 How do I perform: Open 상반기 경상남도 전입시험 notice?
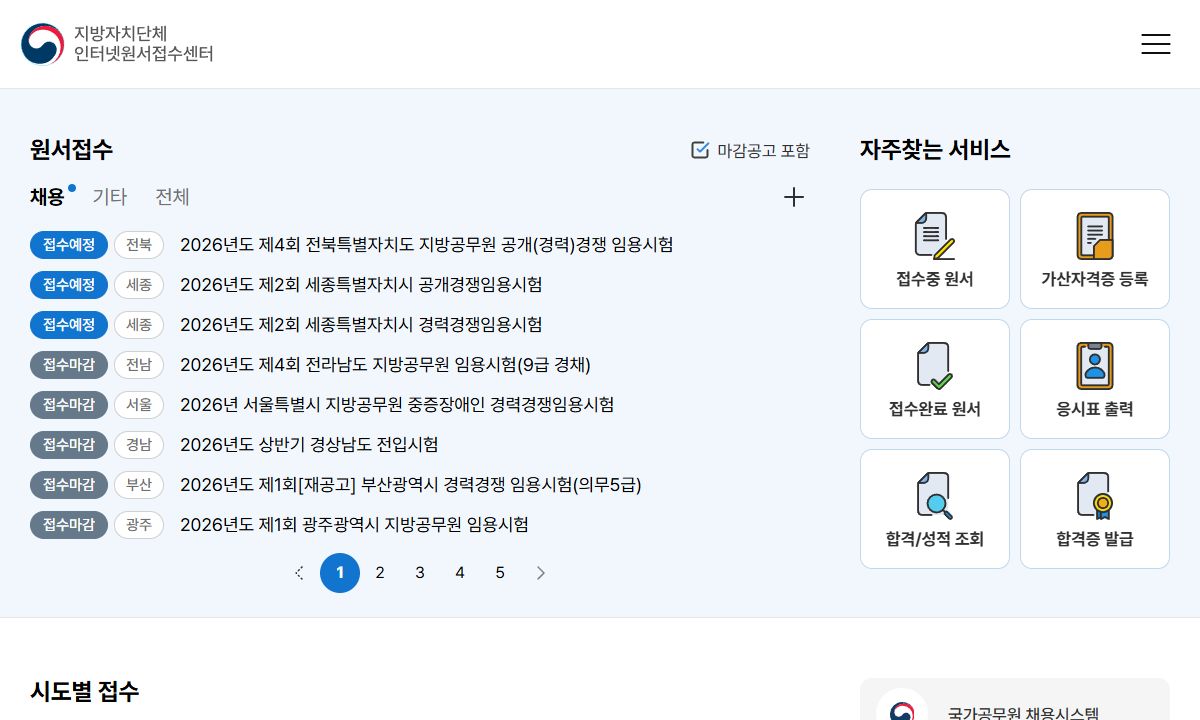click(x=309, y=445)
